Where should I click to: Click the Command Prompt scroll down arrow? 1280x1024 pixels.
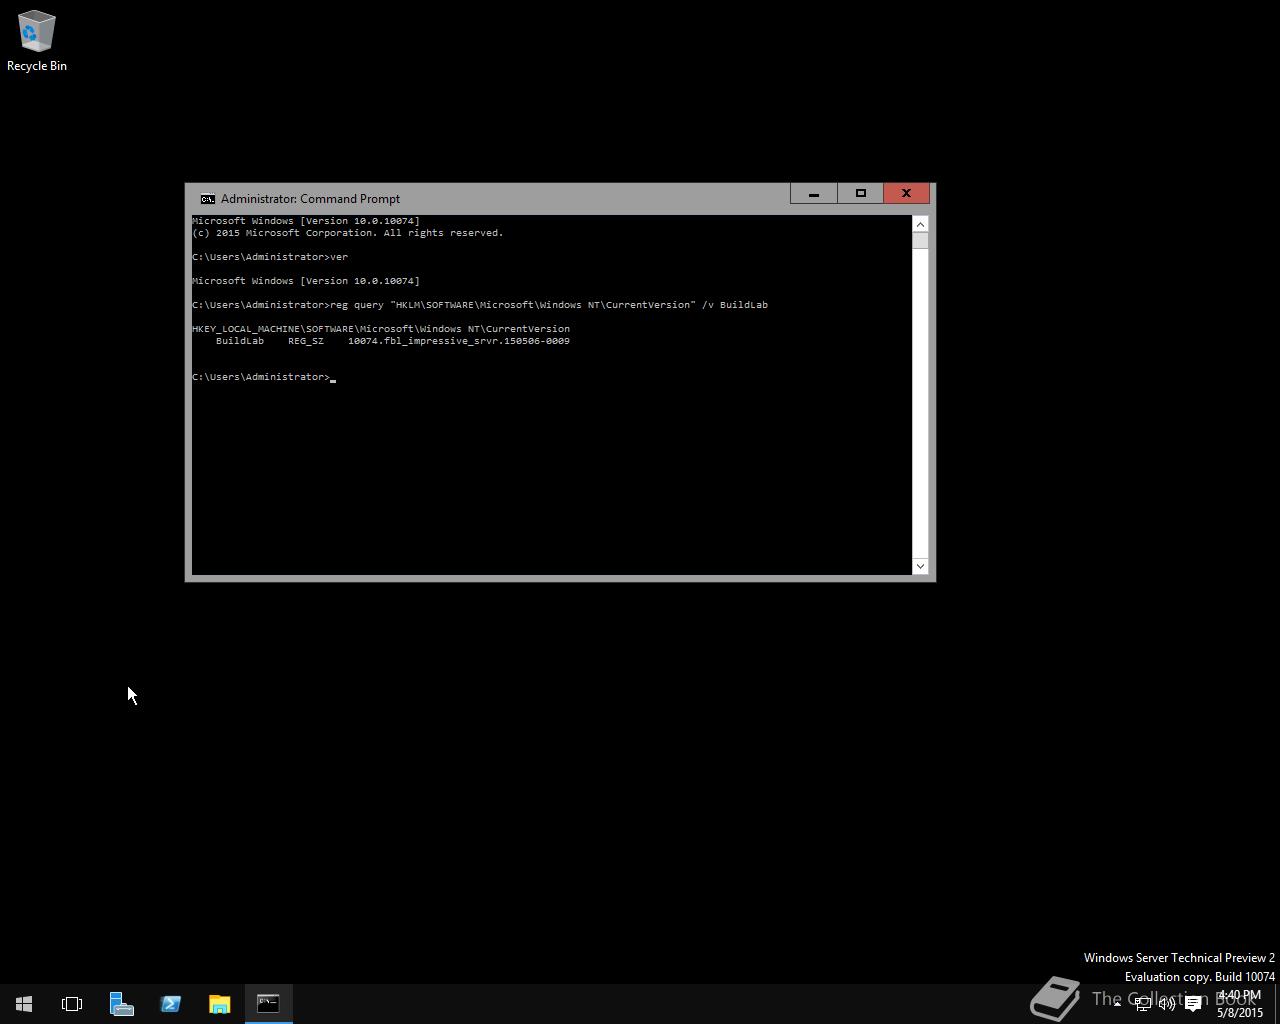click(920, 566)
